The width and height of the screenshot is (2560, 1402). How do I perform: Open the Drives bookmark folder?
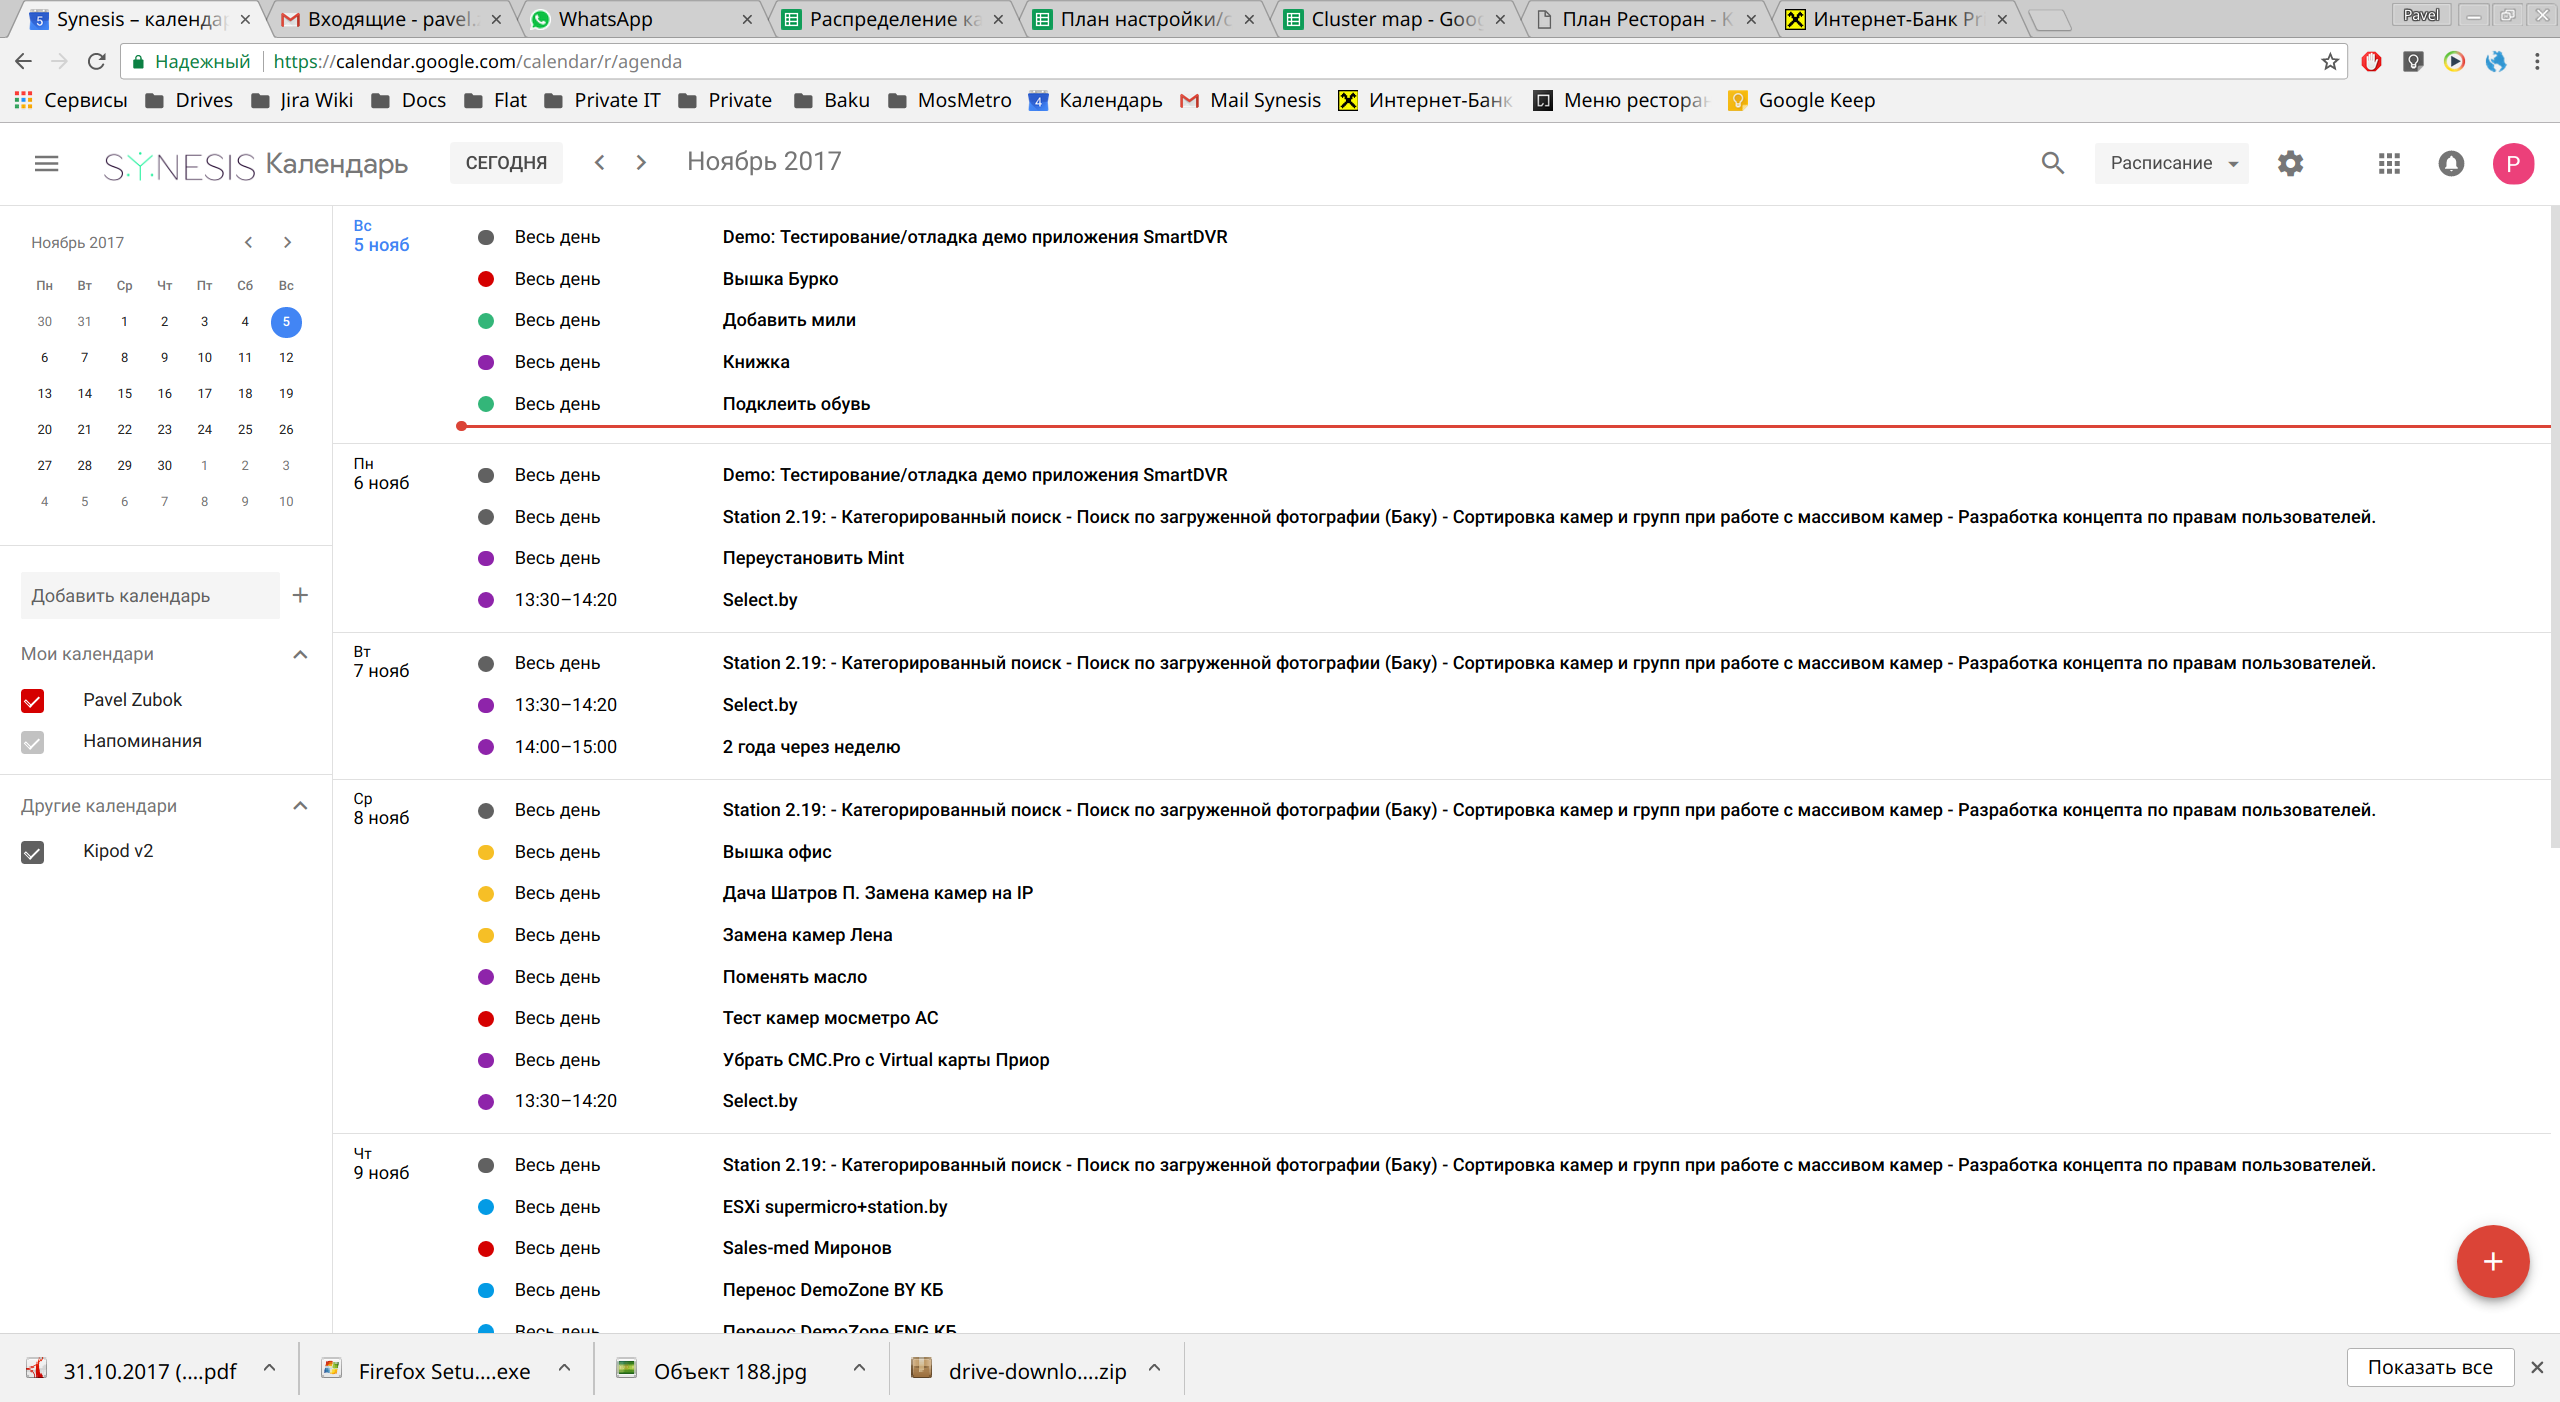click(x=189, y=100)
